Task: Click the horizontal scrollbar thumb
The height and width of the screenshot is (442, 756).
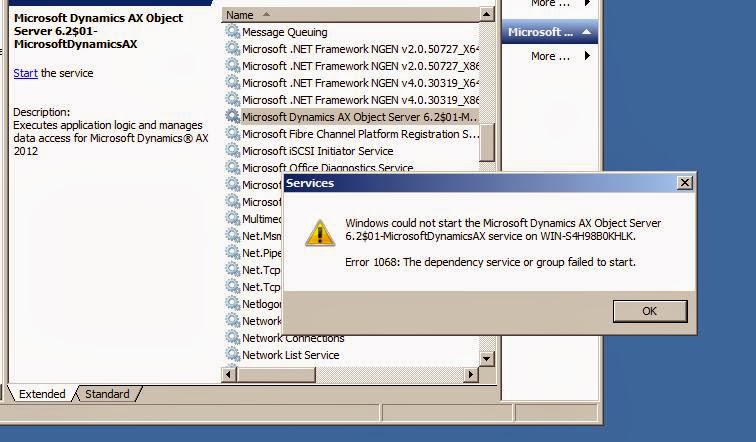Action: pyautogui.click(x=276, y=375)
